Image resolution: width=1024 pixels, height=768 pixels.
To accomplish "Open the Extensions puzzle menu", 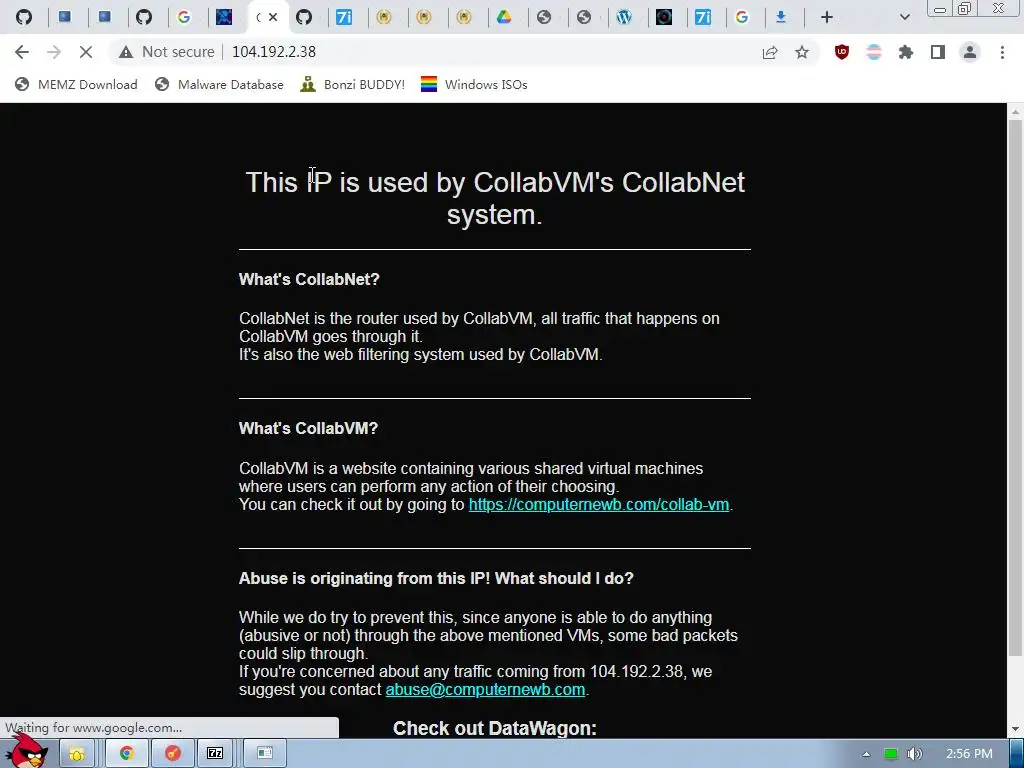I will (906, 52).
